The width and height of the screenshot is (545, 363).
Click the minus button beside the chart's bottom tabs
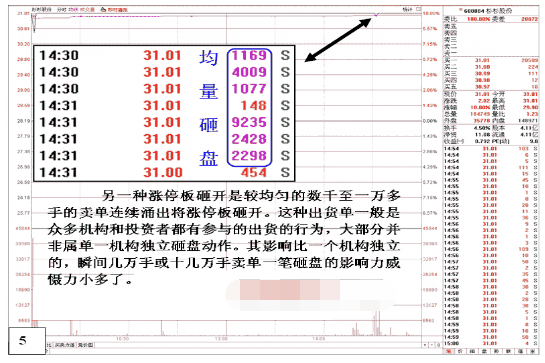[x=432, y=345]
